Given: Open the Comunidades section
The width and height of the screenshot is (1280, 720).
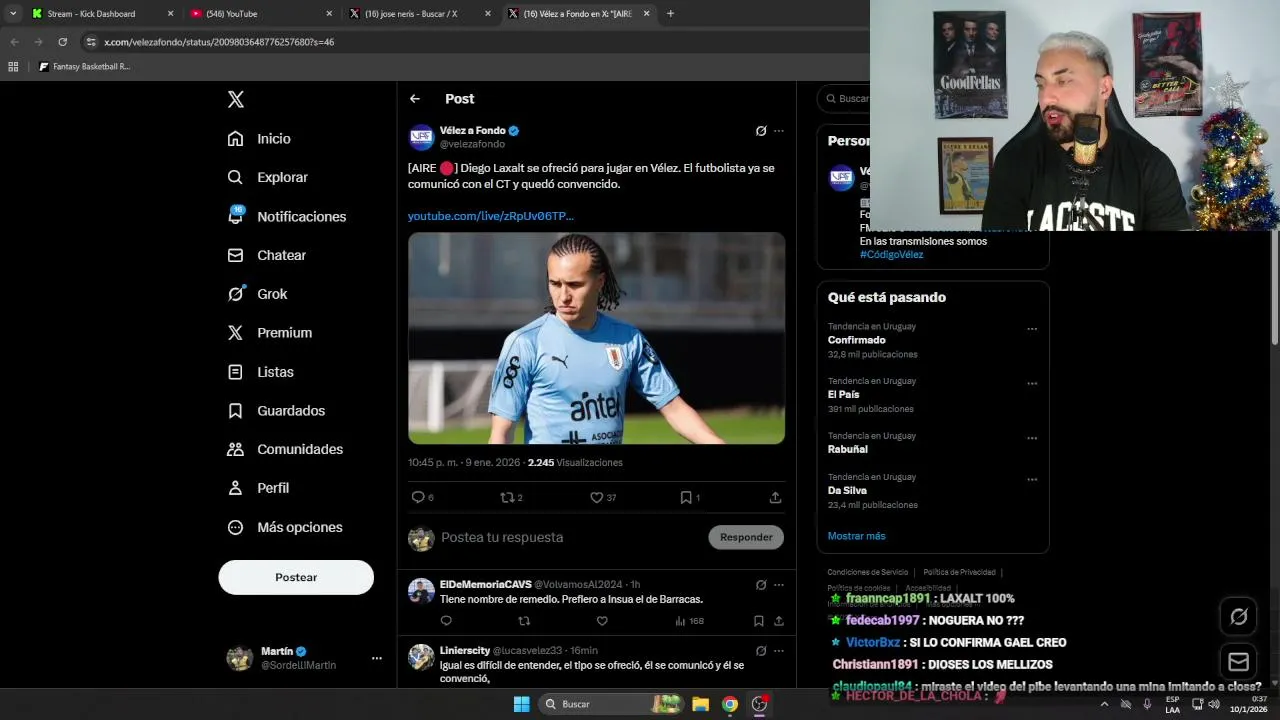Looking at the screenshot, I should 285,449.
